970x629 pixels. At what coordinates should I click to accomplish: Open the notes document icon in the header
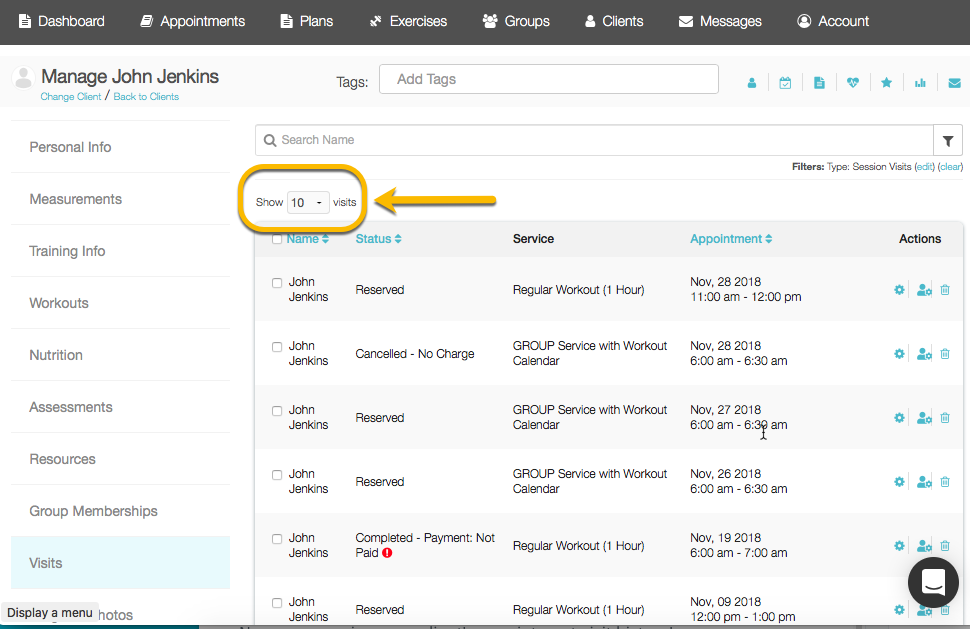tap(819, 82)
